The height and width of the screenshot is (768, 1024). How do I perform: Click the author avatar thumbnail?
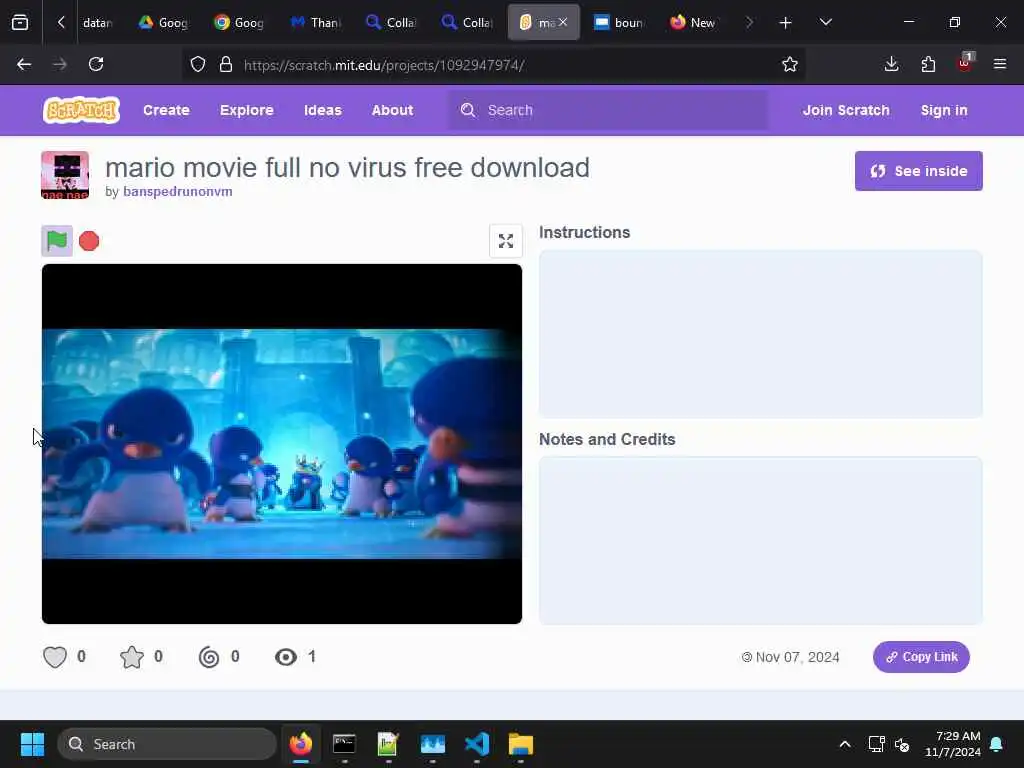point(65,175)
